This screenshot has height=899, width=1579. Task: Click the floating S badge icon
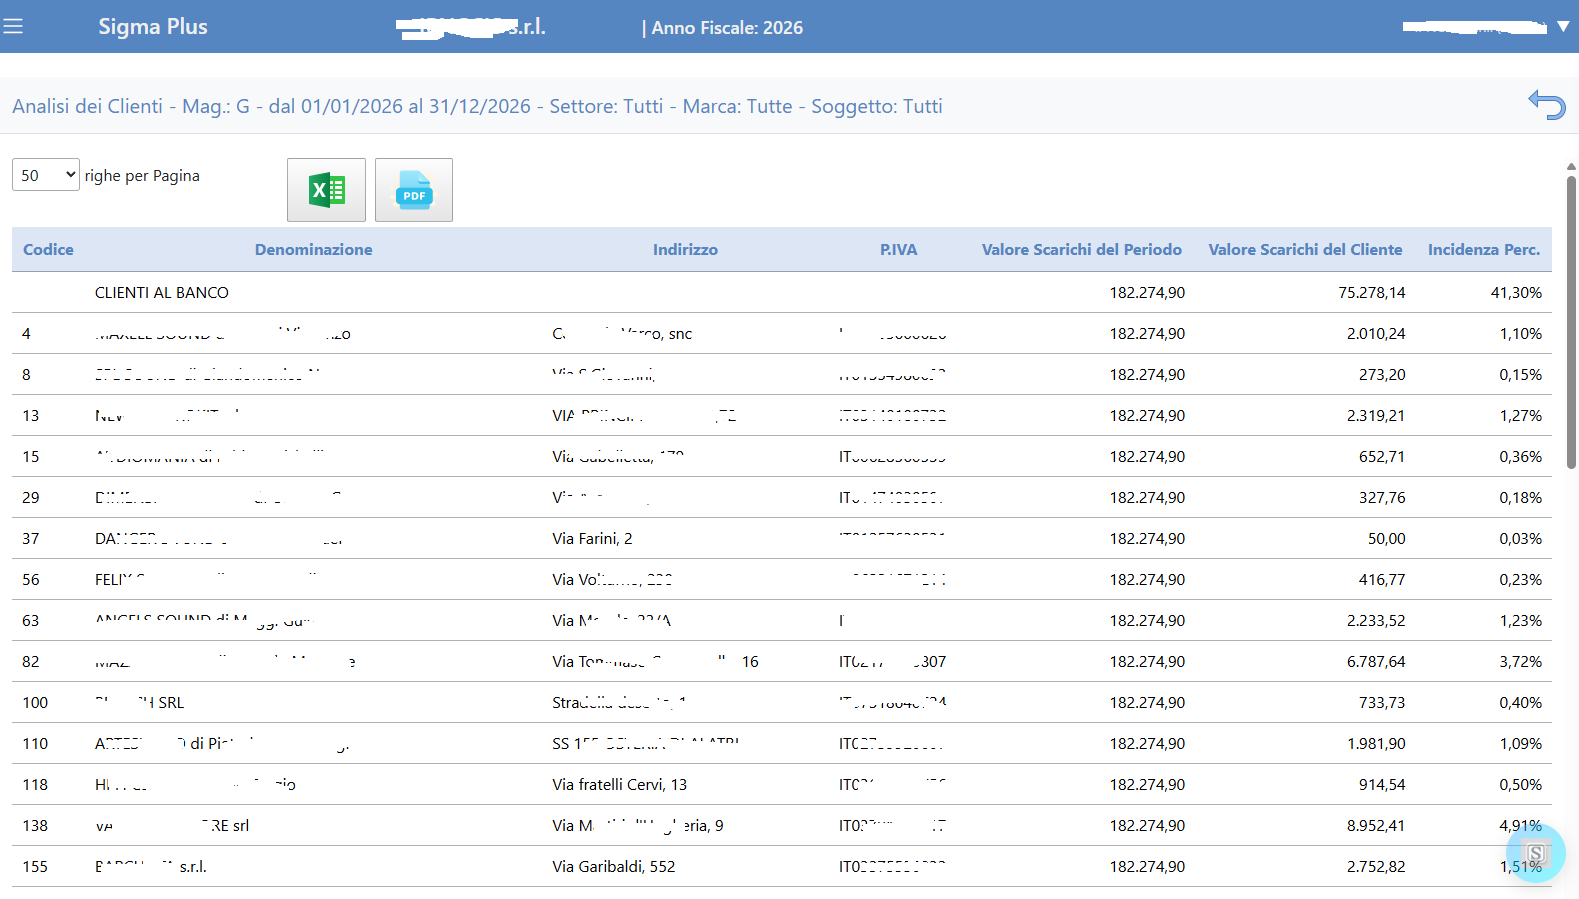(x=1536, y=853)
